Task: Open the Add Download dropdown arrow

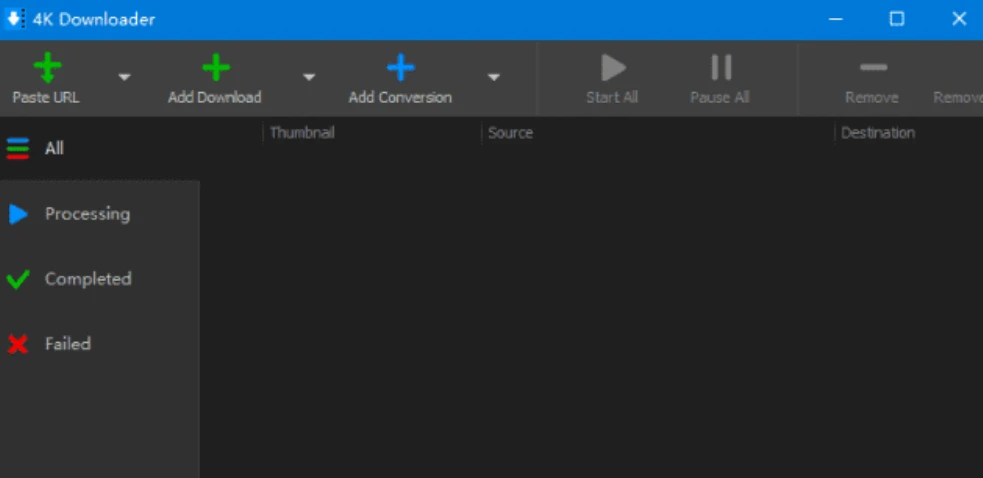Action: [309, 78]
